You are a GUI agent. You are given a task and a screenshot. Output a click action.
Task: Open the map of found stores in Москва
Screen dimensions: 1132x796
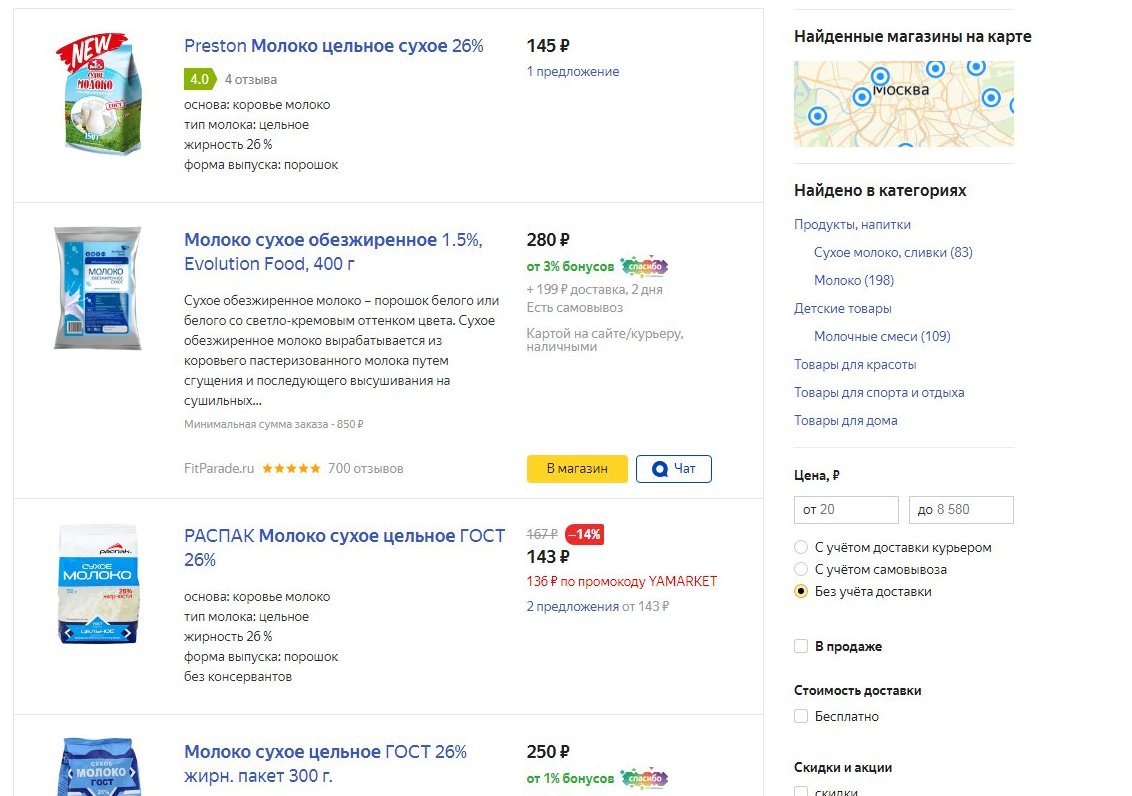coord(903,104)
